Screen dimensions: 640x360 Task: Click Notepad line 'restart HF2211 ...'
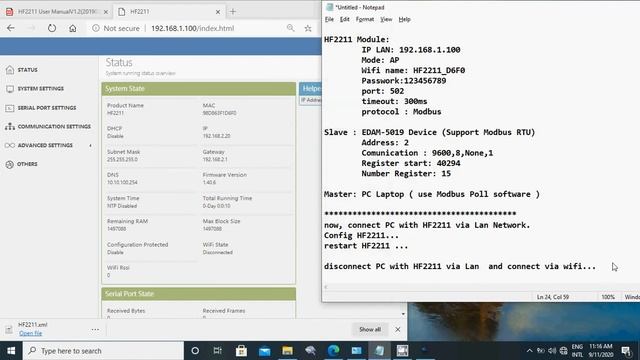tap(366, 246)
